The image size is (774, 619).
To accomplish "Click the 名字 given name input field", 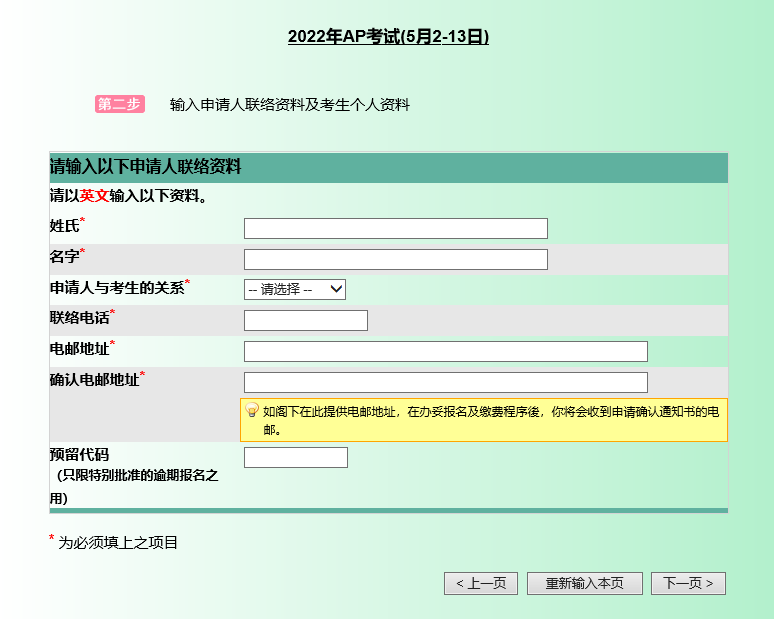I will click(x=395, y=260).
